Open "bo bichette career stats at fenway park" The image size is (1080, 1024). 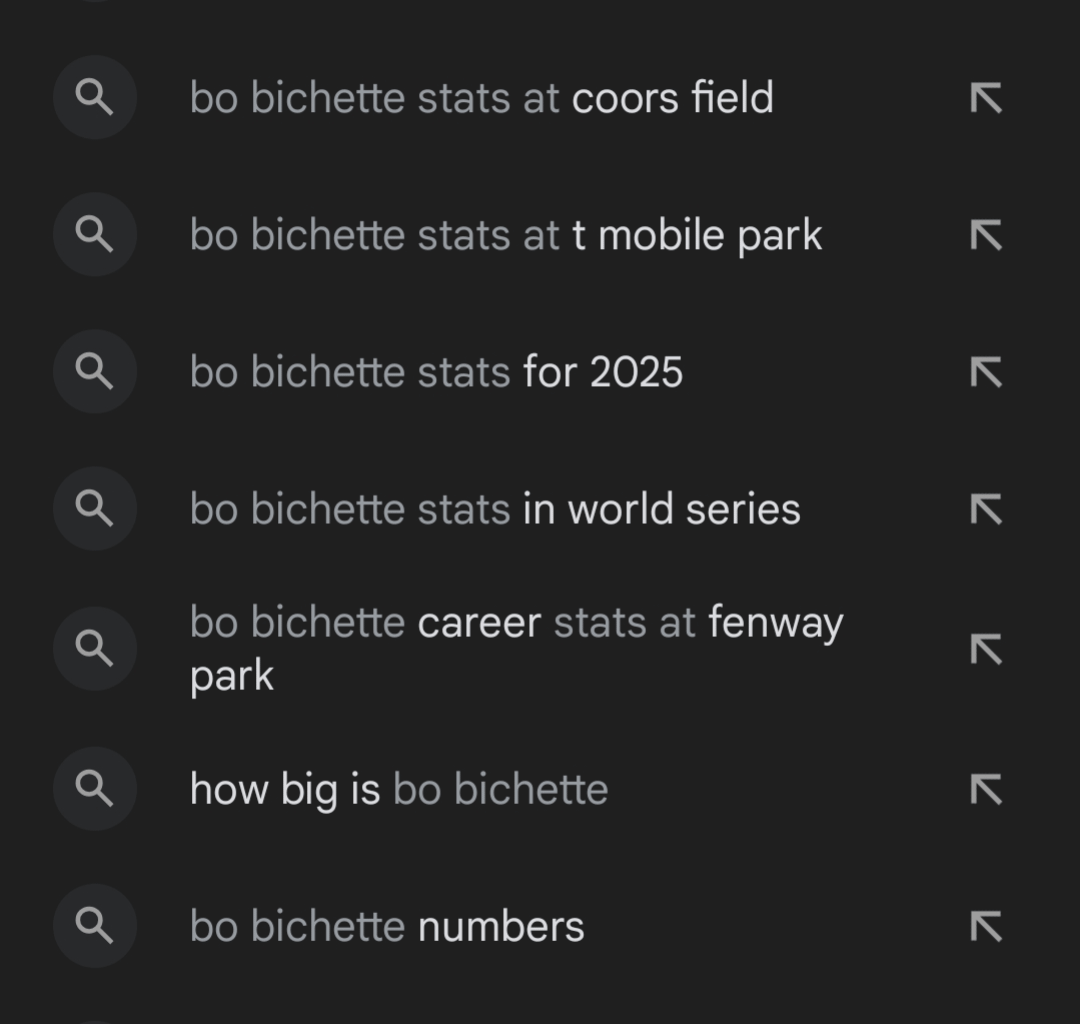(x=515, y=648)
